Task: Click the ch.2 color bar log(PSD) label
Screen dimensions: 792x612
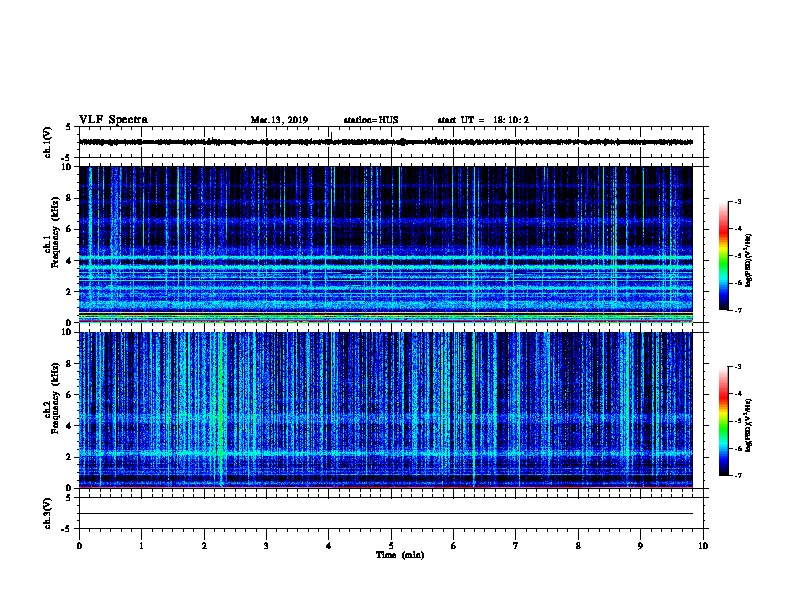Action: point(749,425)
